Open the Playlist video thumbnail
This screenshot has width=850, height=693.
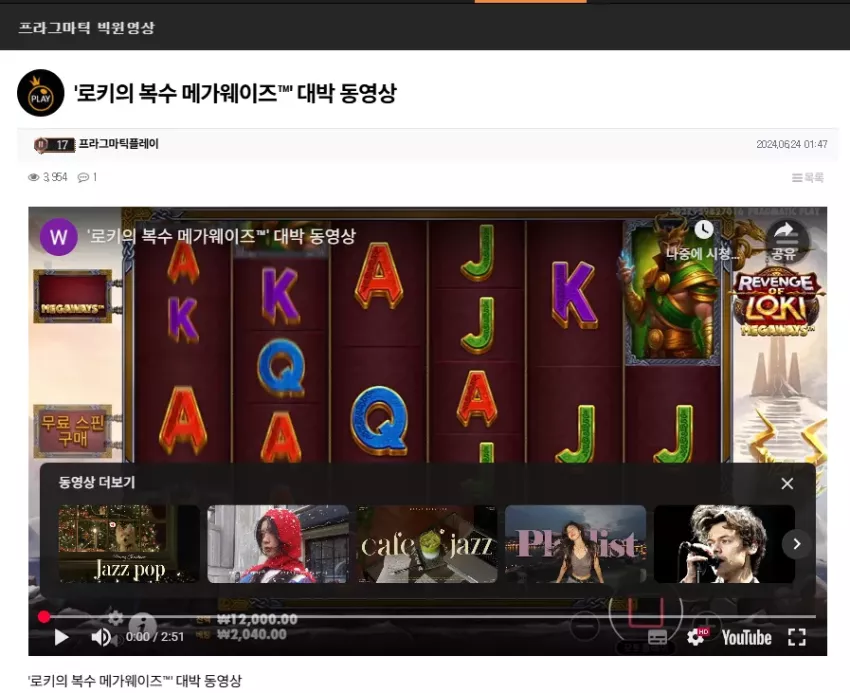pos(575,544)
